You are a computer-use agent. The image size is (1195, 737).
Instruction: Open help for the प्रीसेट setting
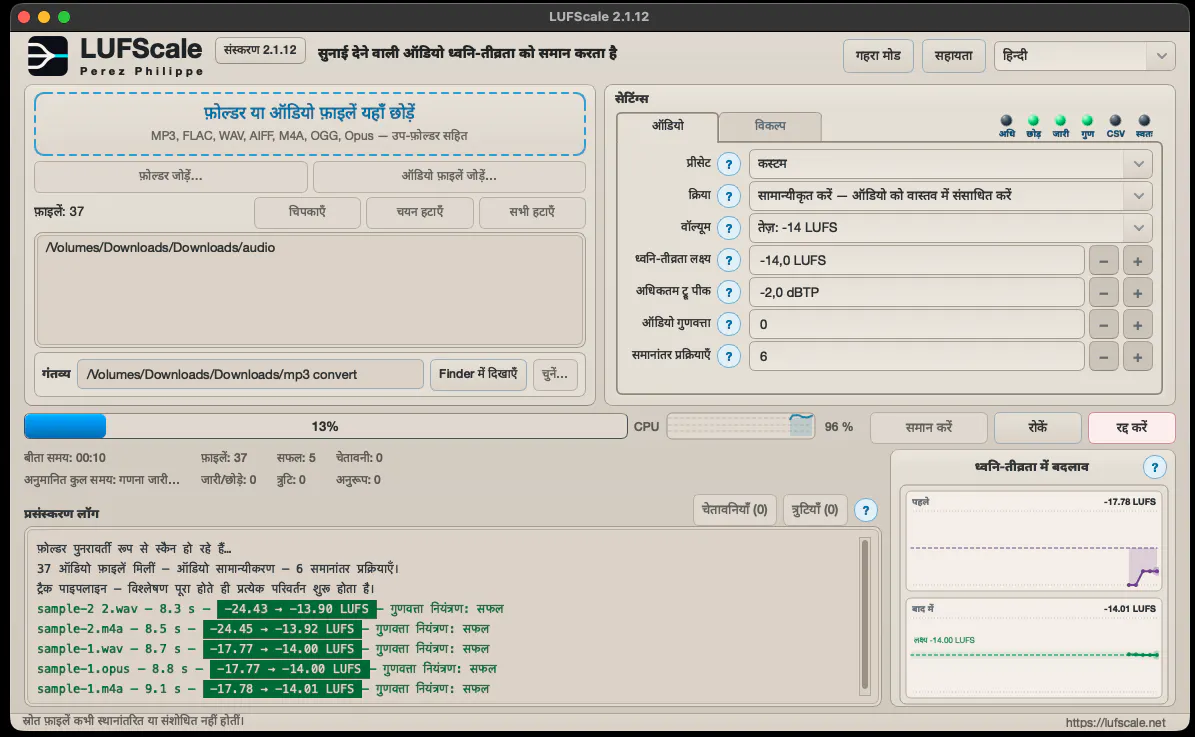[729, 164]
